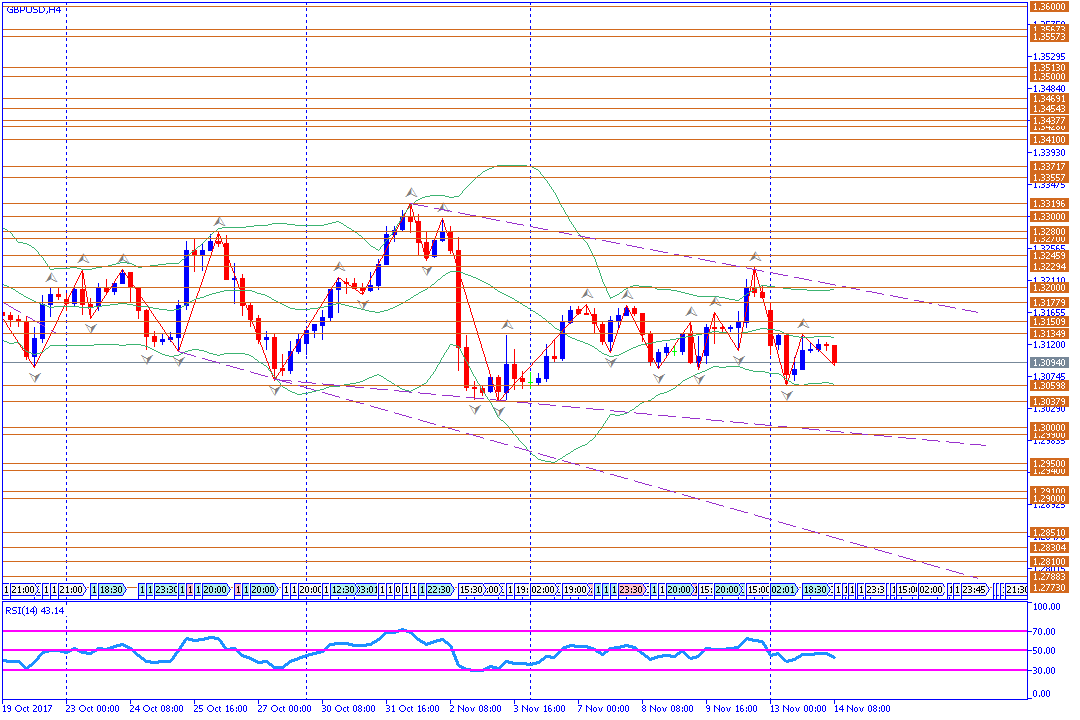This screenshot has width=1080, height=720.
Task: Click the 13 Nov 00:00 time axis label
Action: point(799,709)
